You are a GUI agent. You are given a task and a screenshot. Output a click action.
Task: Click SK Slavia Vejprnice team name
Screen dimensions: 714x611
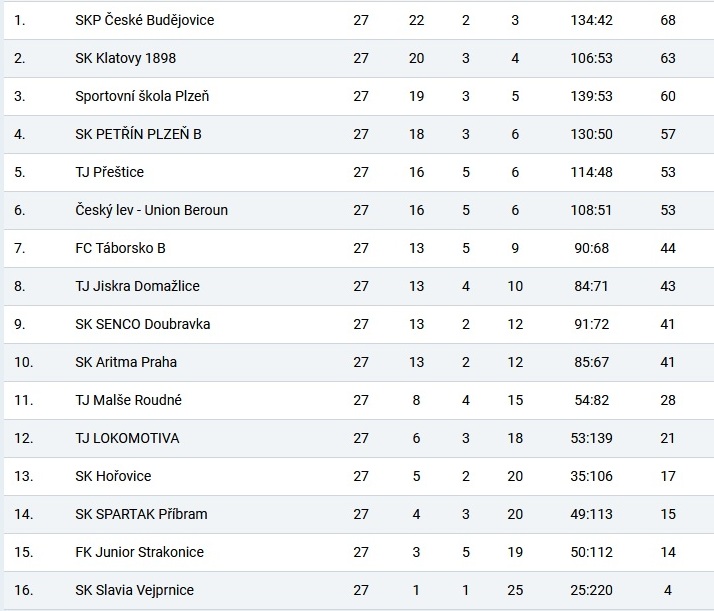click(134, 590)
